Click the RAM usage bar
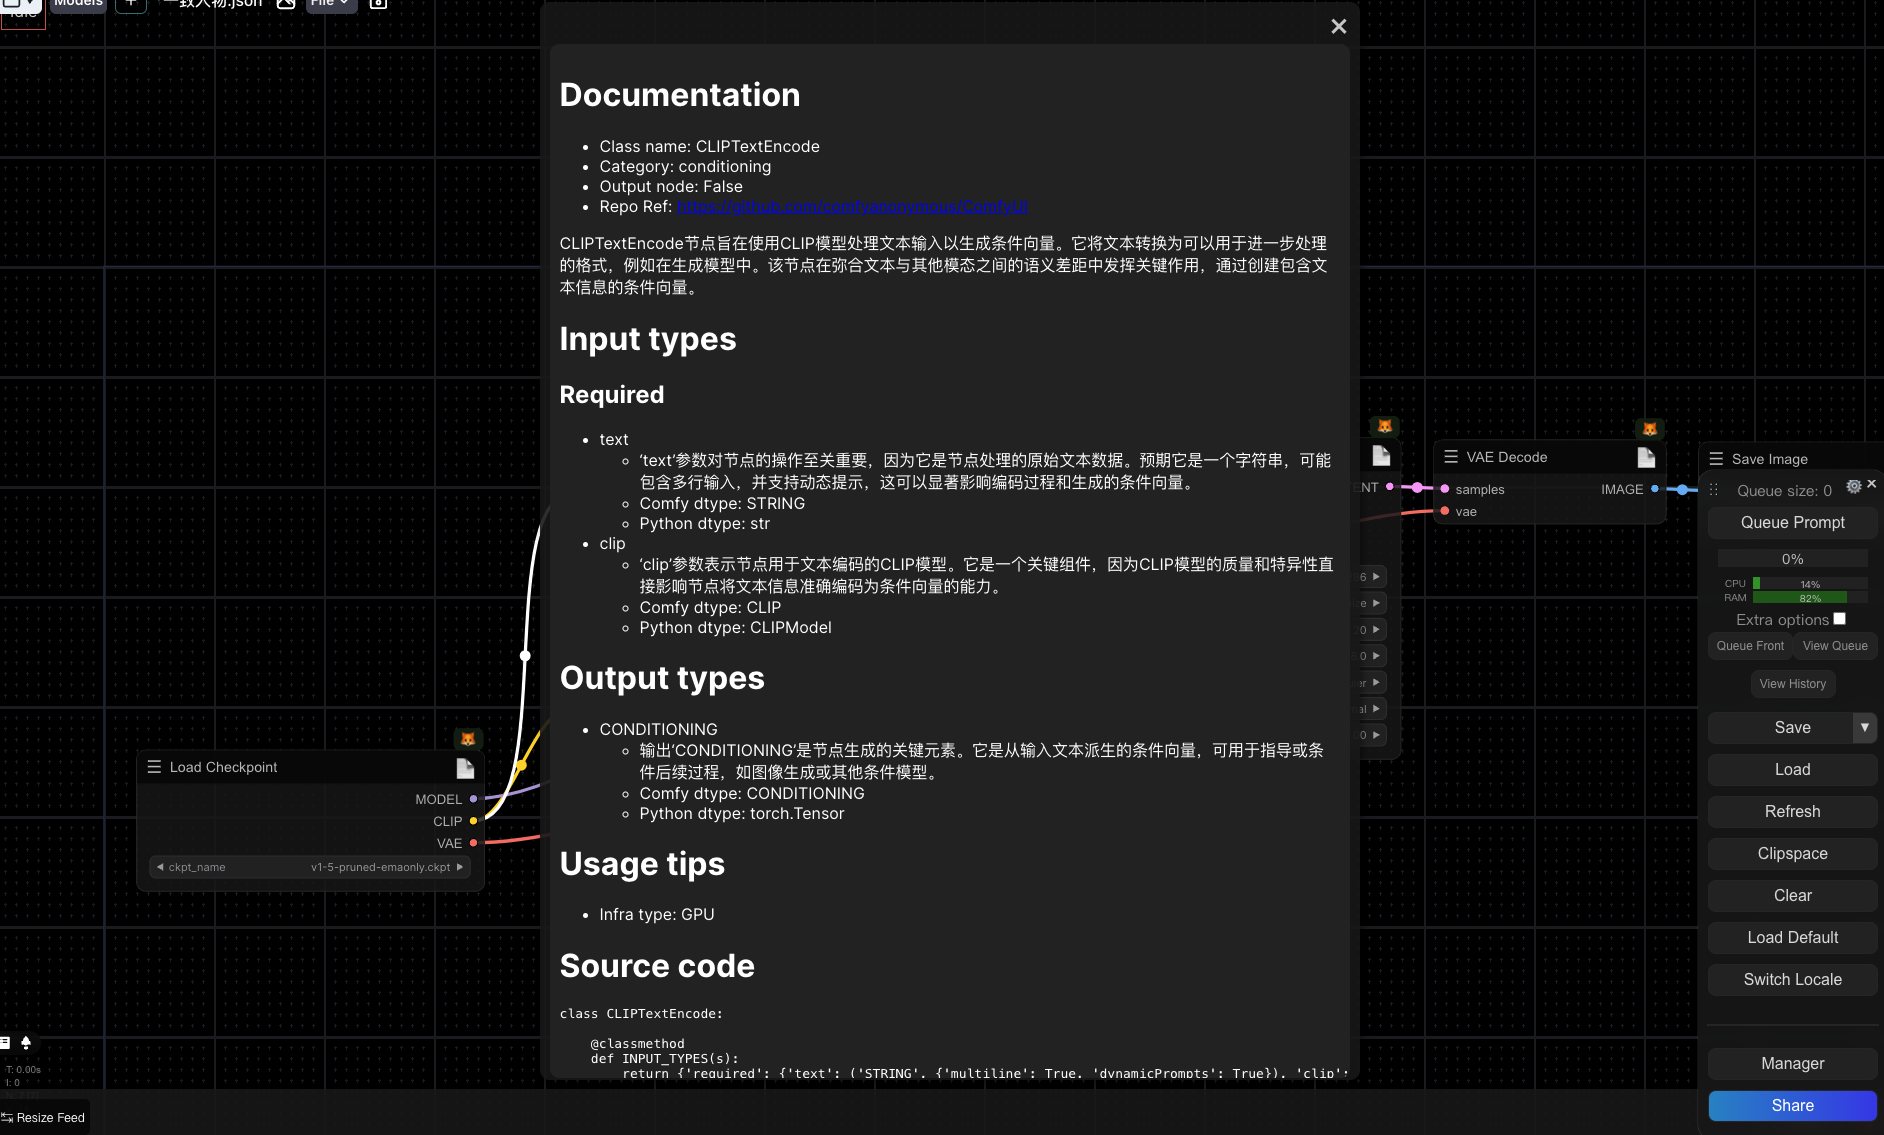 coord(1810,598)
